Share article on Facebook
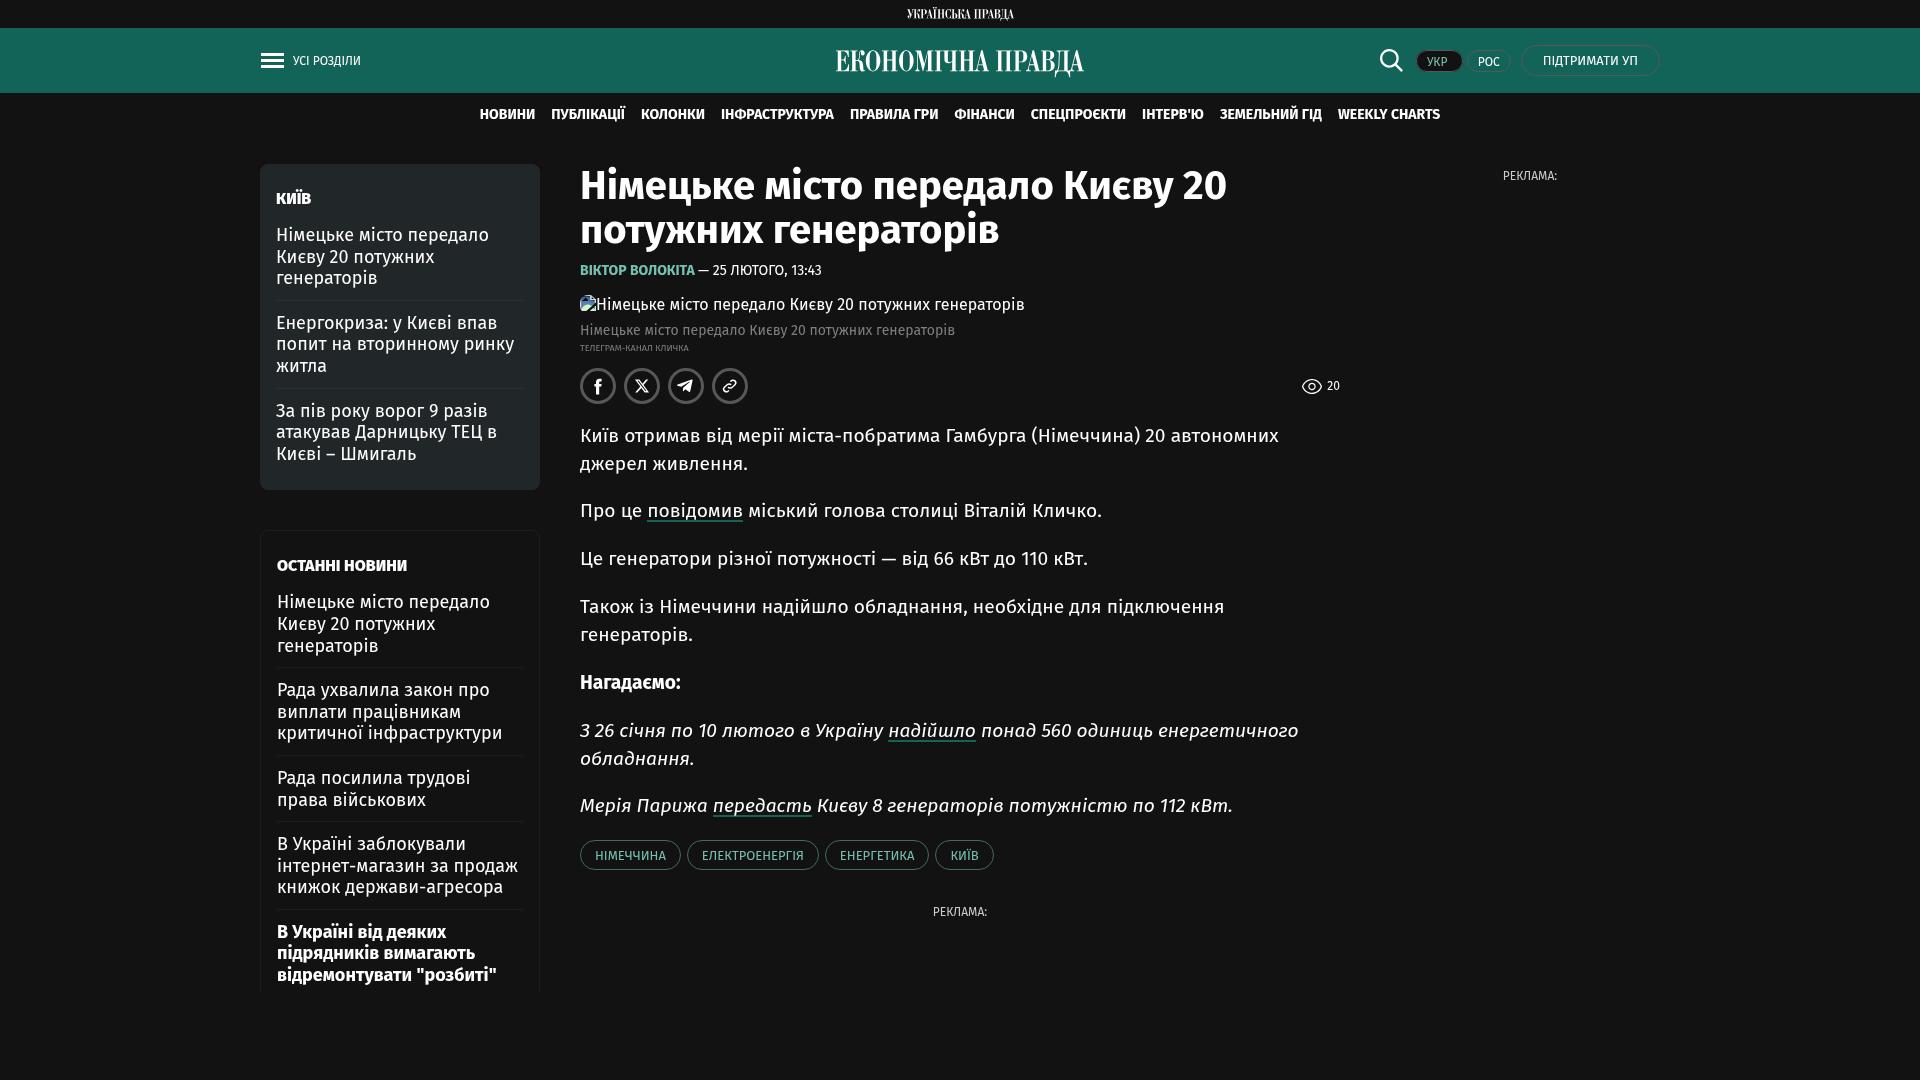The image size is (1920, 1080). (x=598, y=386)
